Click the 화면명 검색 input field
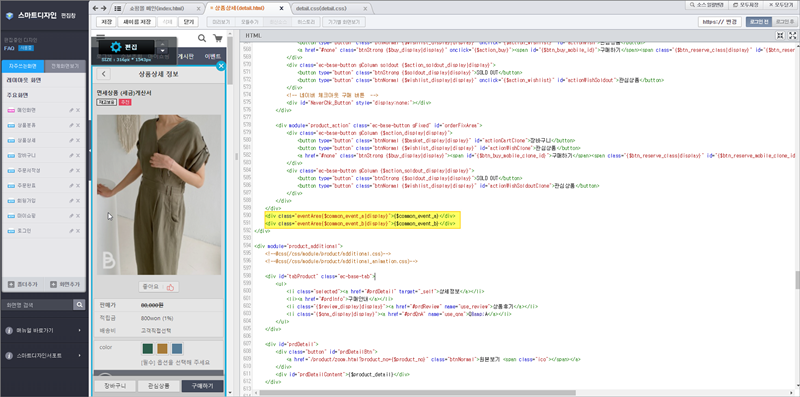800x397 pixels. tap(37, 305)
